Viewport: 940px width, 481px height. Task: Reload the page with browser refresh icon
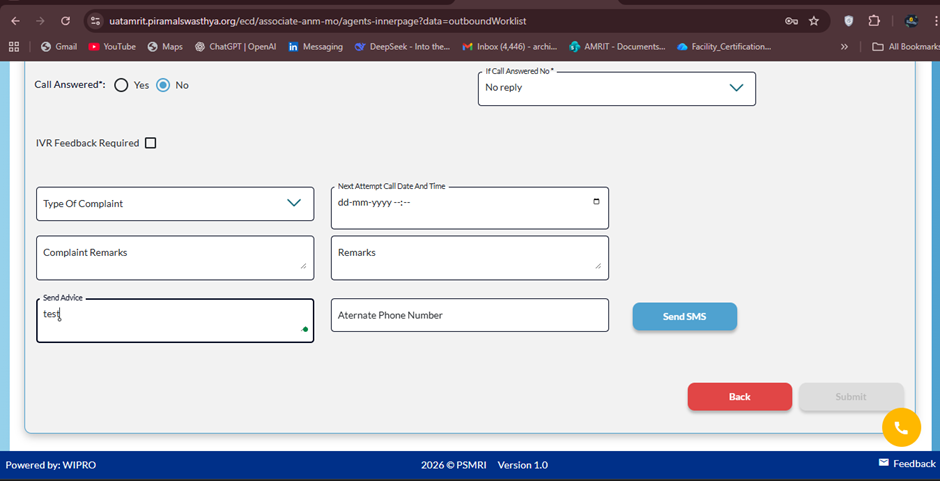point(65,20)
